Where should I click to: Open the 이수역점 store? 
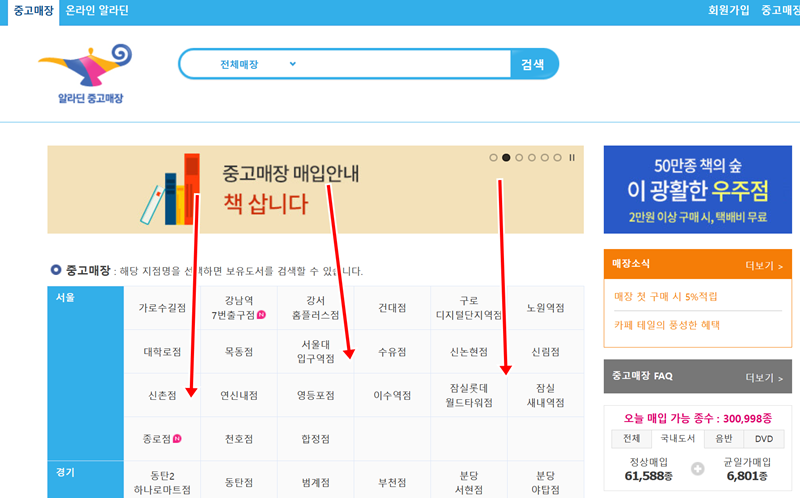coord(392,395)
